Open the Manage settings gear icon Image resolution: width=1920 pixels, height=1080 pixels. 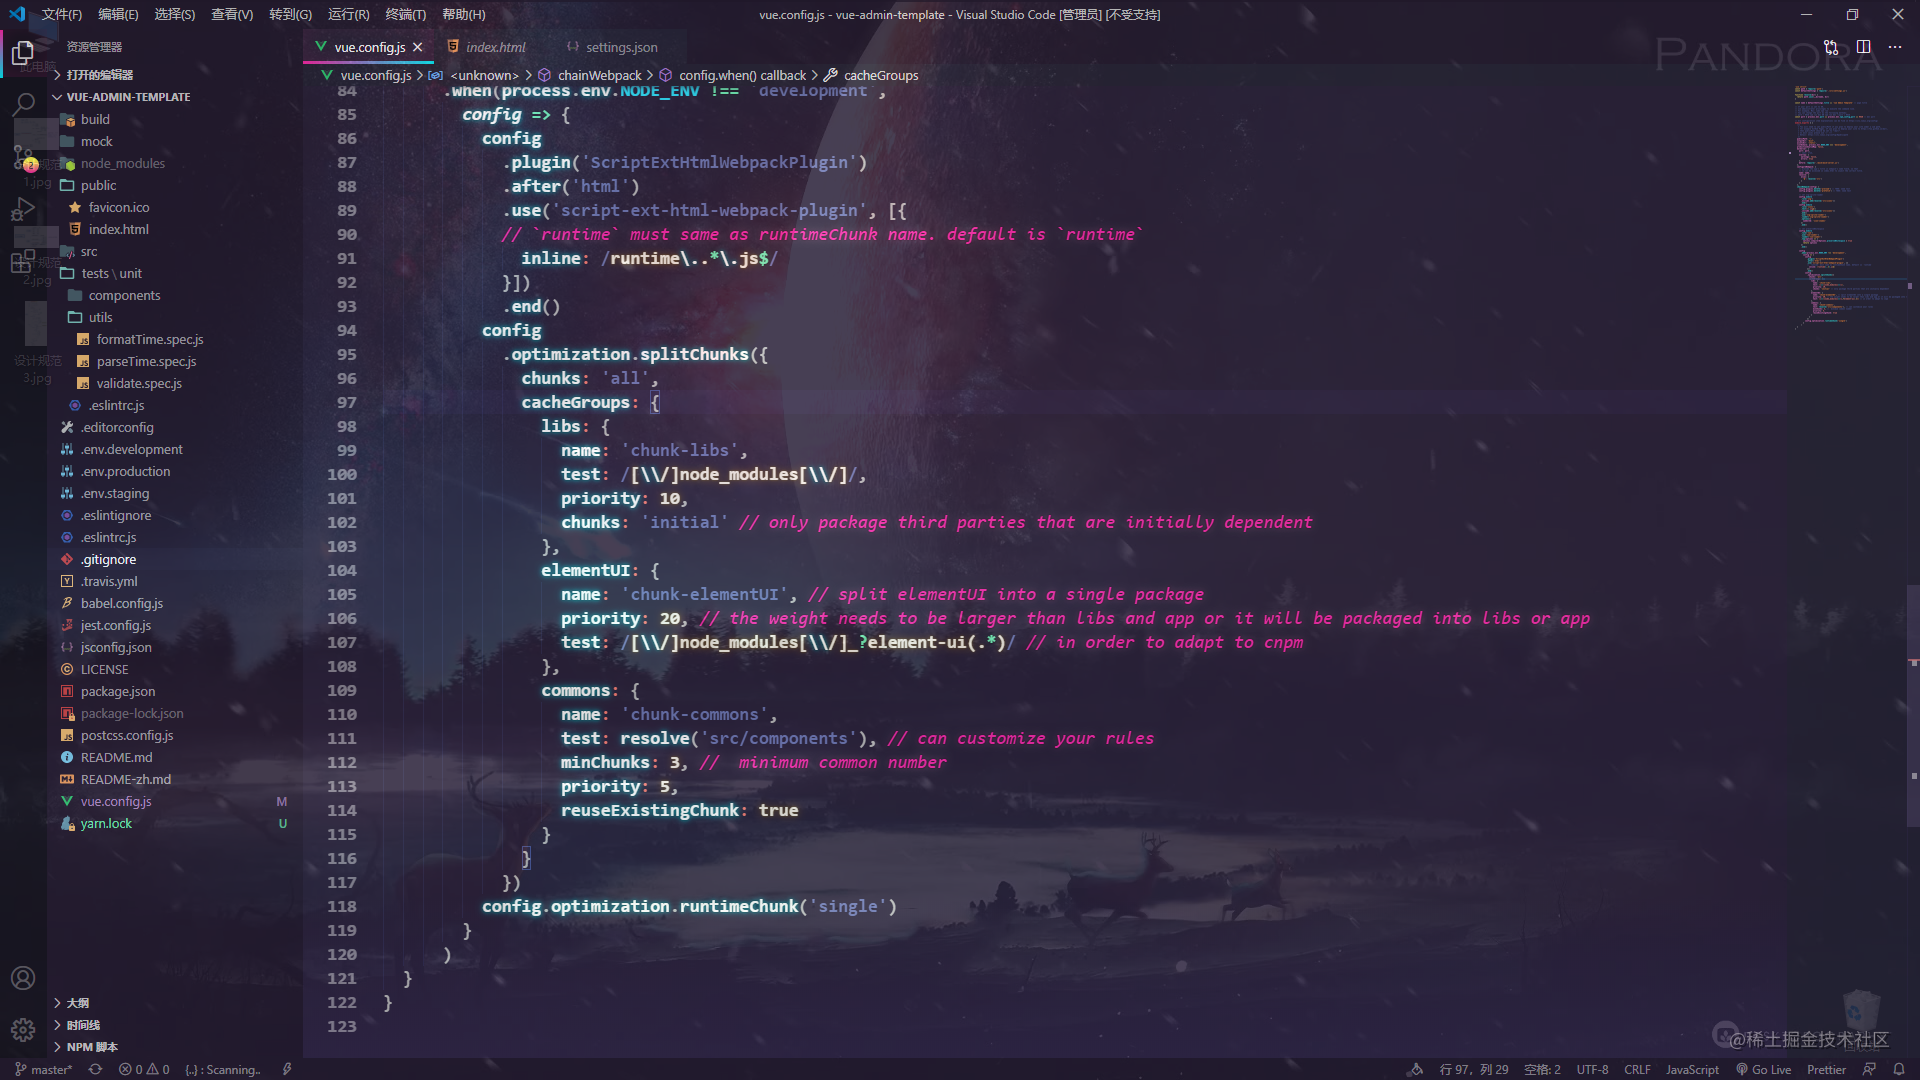(x=23, y=1030)
